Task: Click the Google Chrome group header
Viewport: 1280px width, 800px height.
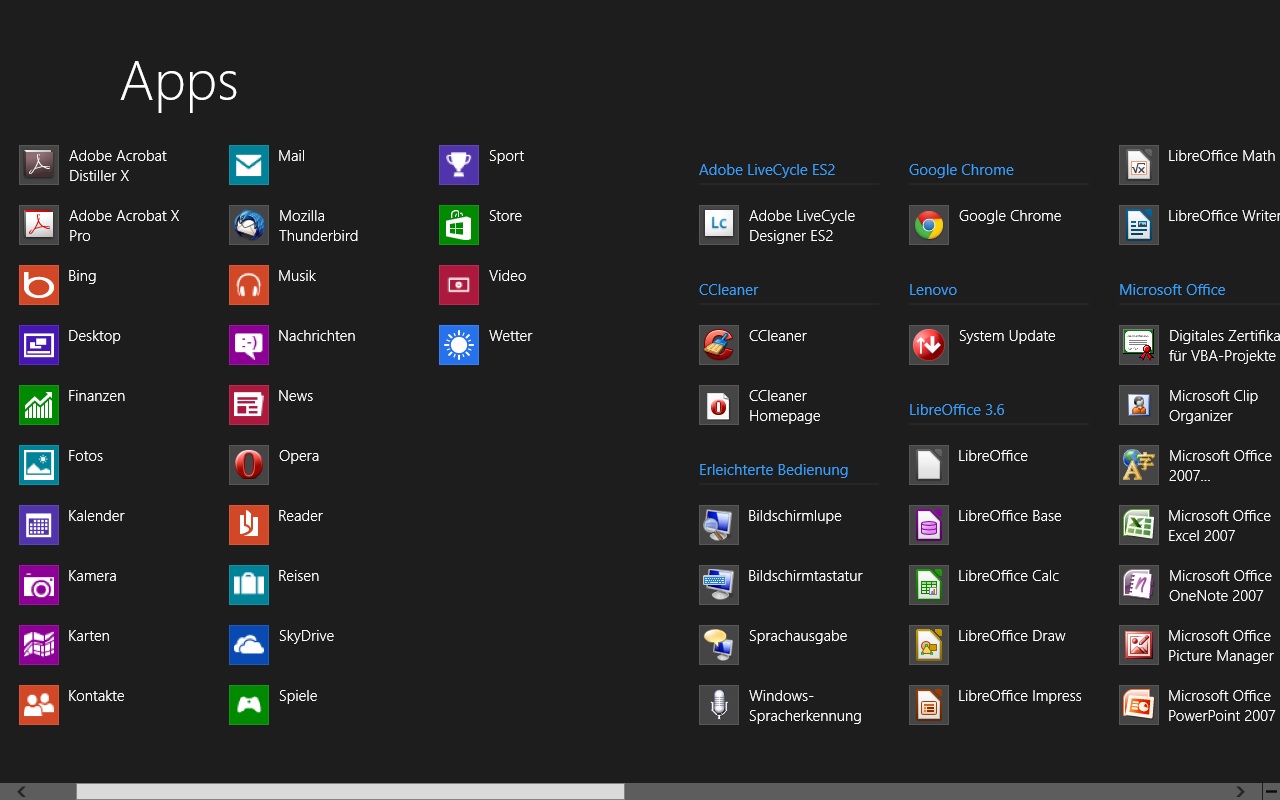Action: point(961,170)
